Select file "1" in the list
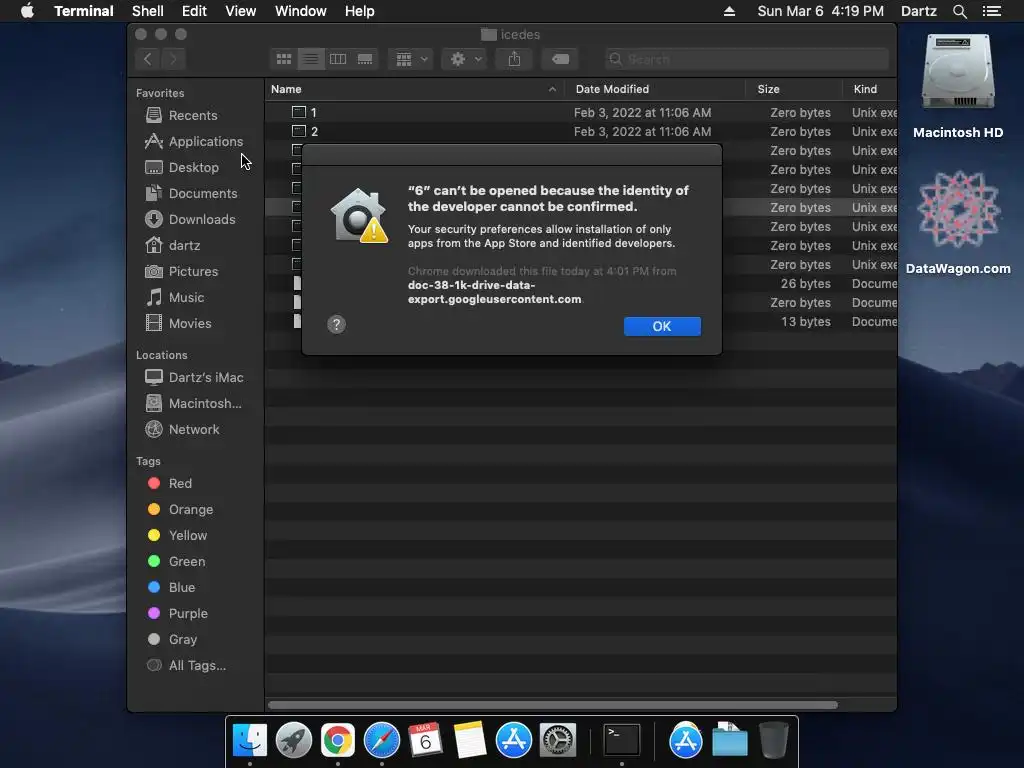This screenshot has height=768, width=1024. coord(581,112)
